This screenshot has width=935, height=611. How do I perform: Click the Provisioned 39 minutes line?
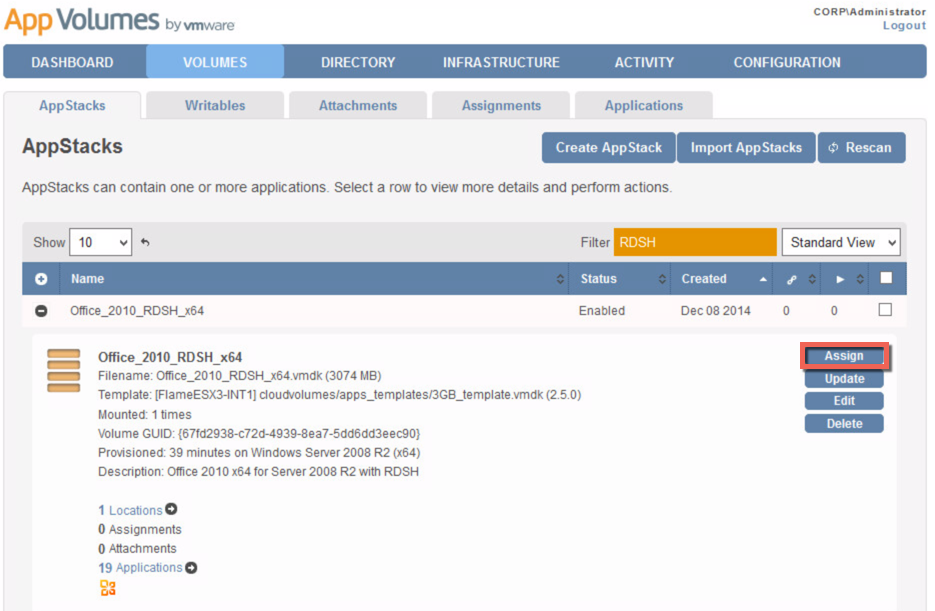pos(259,452)
